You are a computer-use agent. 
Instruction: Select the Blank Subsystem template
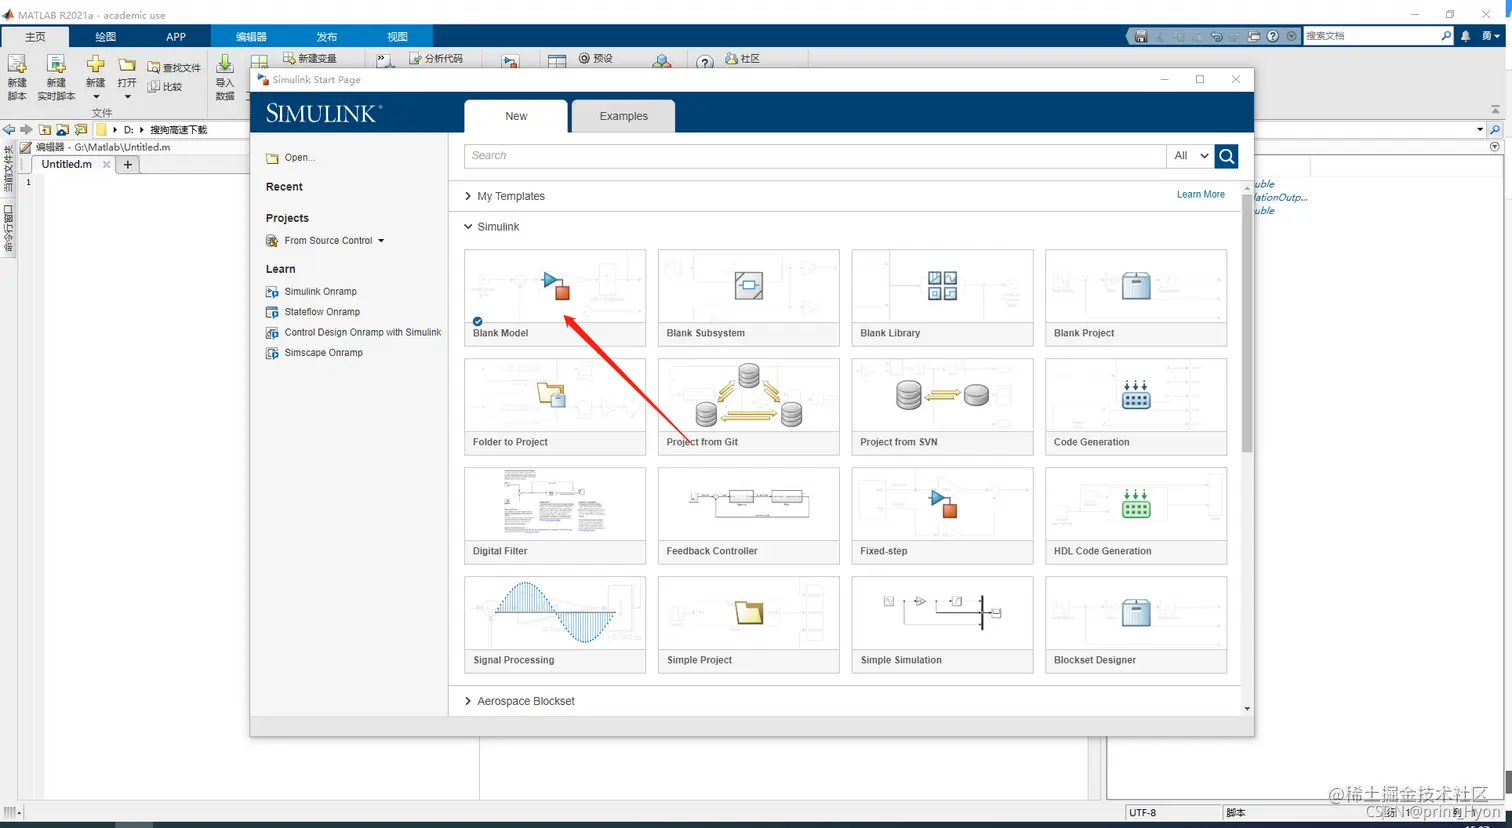pyautogui.click(x=749, y=298)
